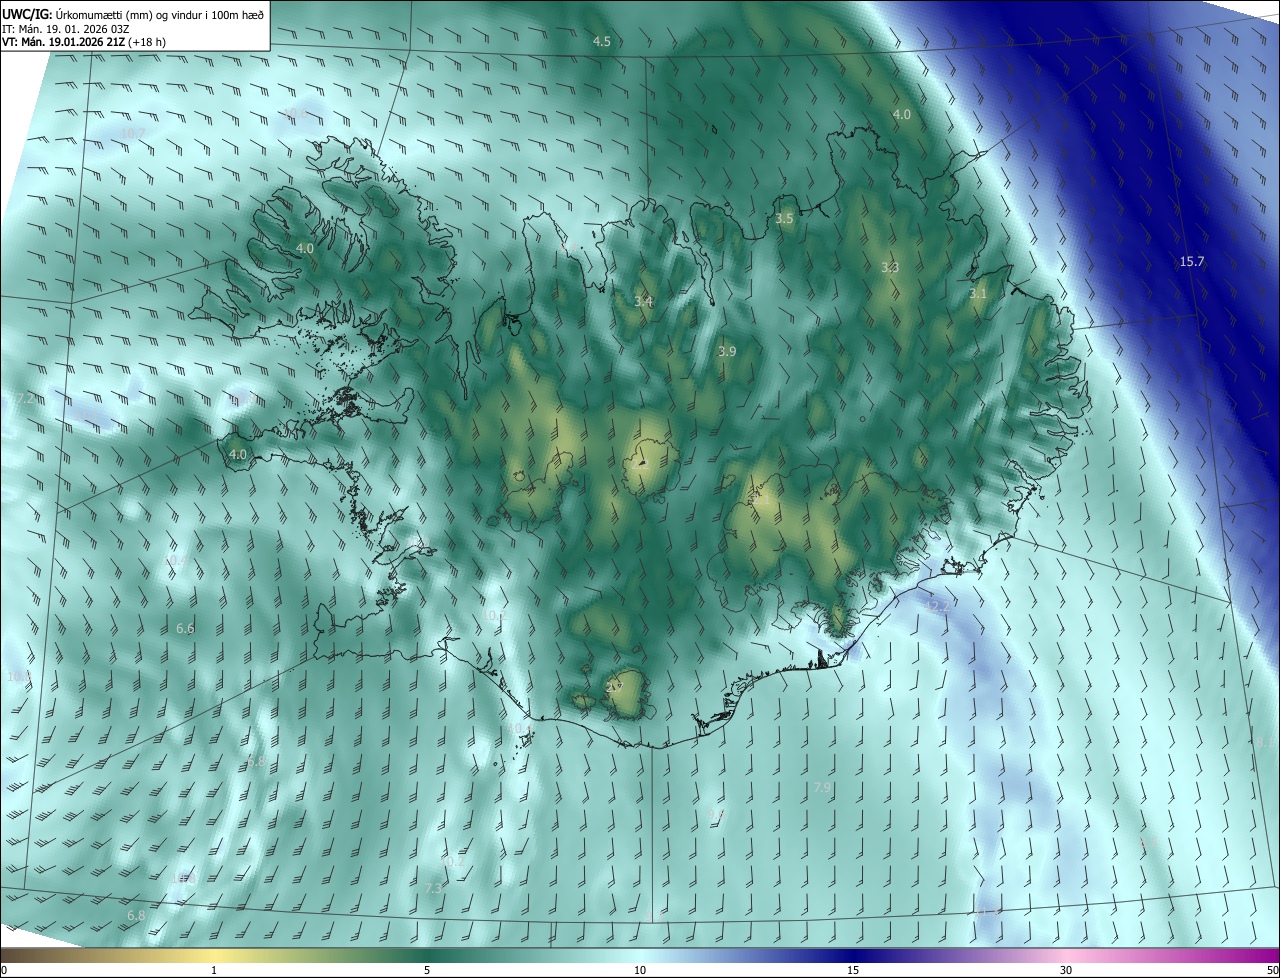The image size is (1280, 978).
Task: Select the 7.9 value label
Action: coord(822,789)
